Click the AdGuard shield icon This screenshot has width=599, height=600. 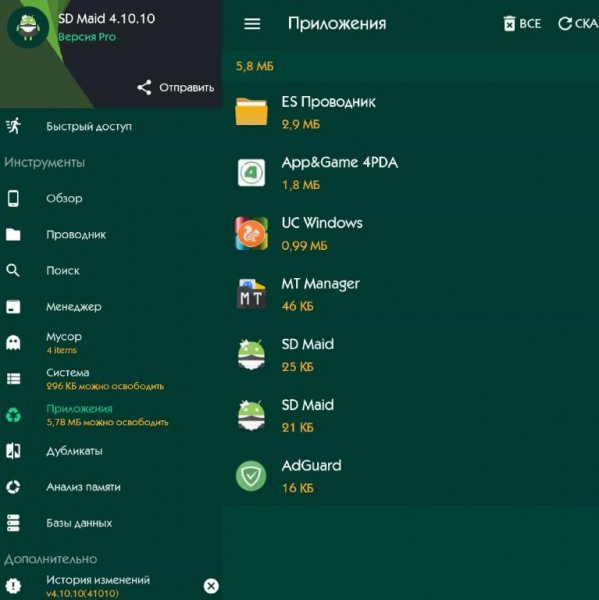coord(251,476)
